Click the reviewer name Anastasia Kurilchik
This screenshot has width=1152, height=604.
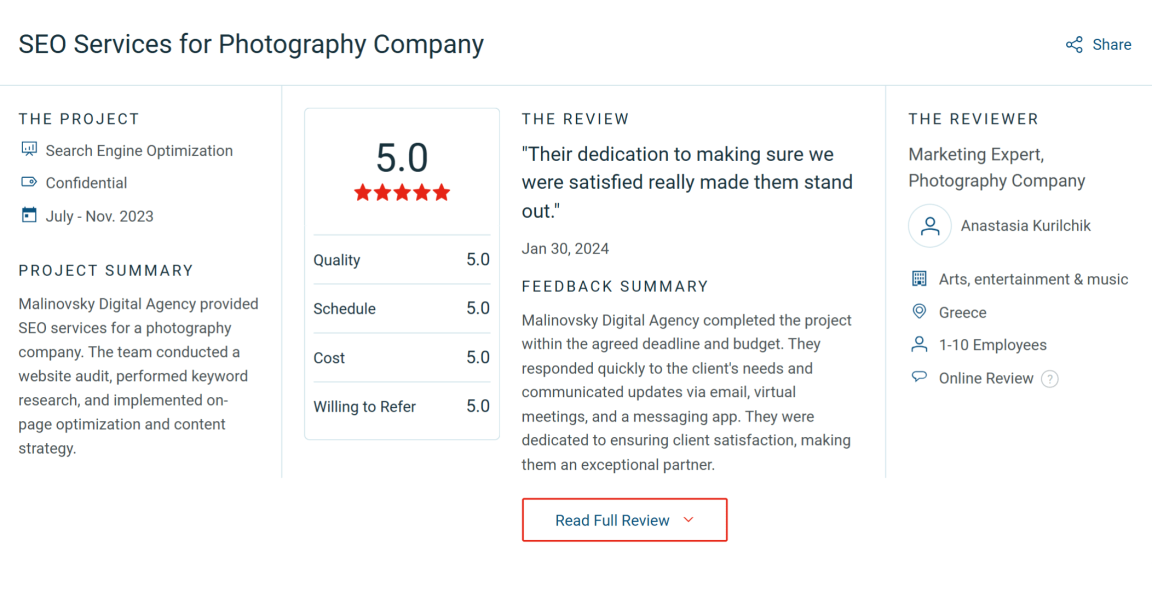tap(1025, 226)
